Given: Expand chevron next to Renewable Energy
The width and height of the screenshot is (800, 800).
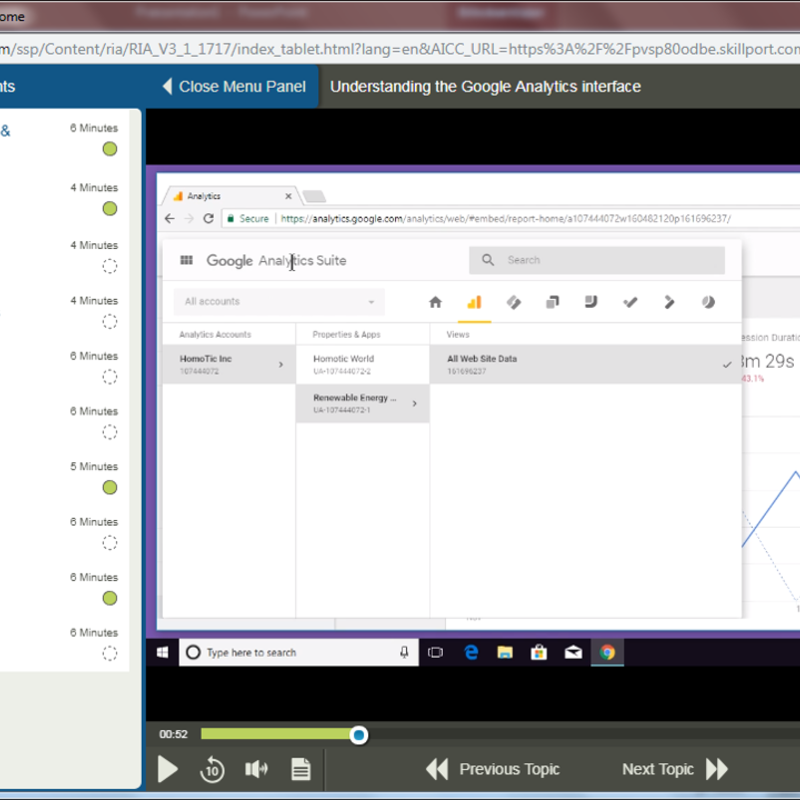Looking at the screenshot, I should click(414, 403).
